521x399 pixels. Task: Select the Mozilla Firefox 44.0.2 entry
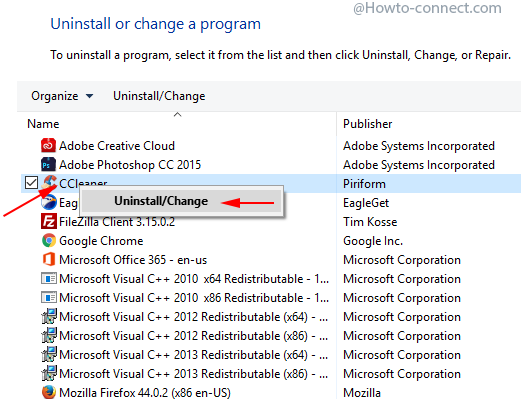145,393
